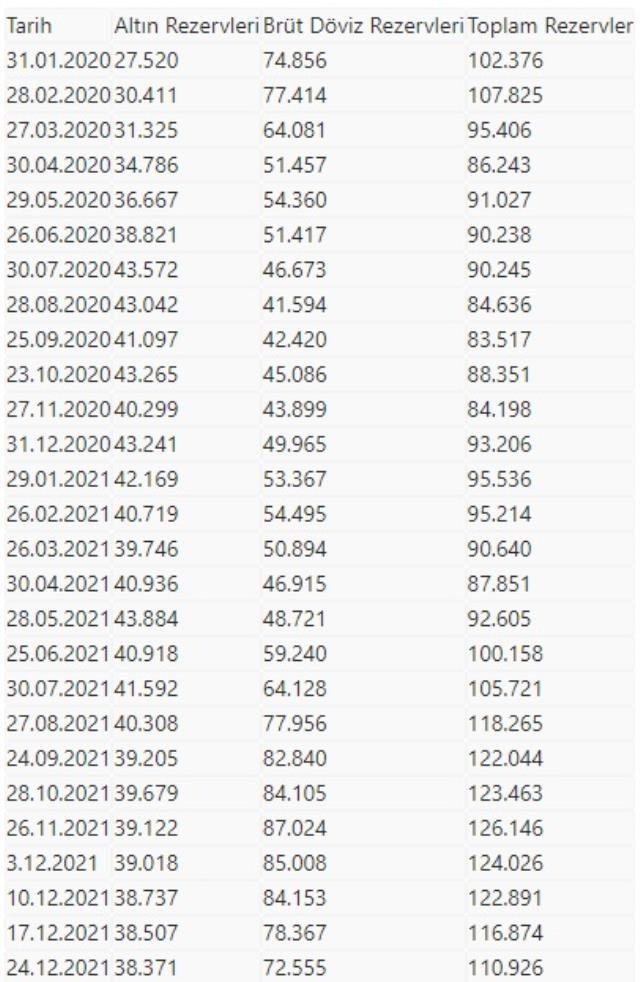Click the date cell 30.04.2020

[x=58, y=165]
